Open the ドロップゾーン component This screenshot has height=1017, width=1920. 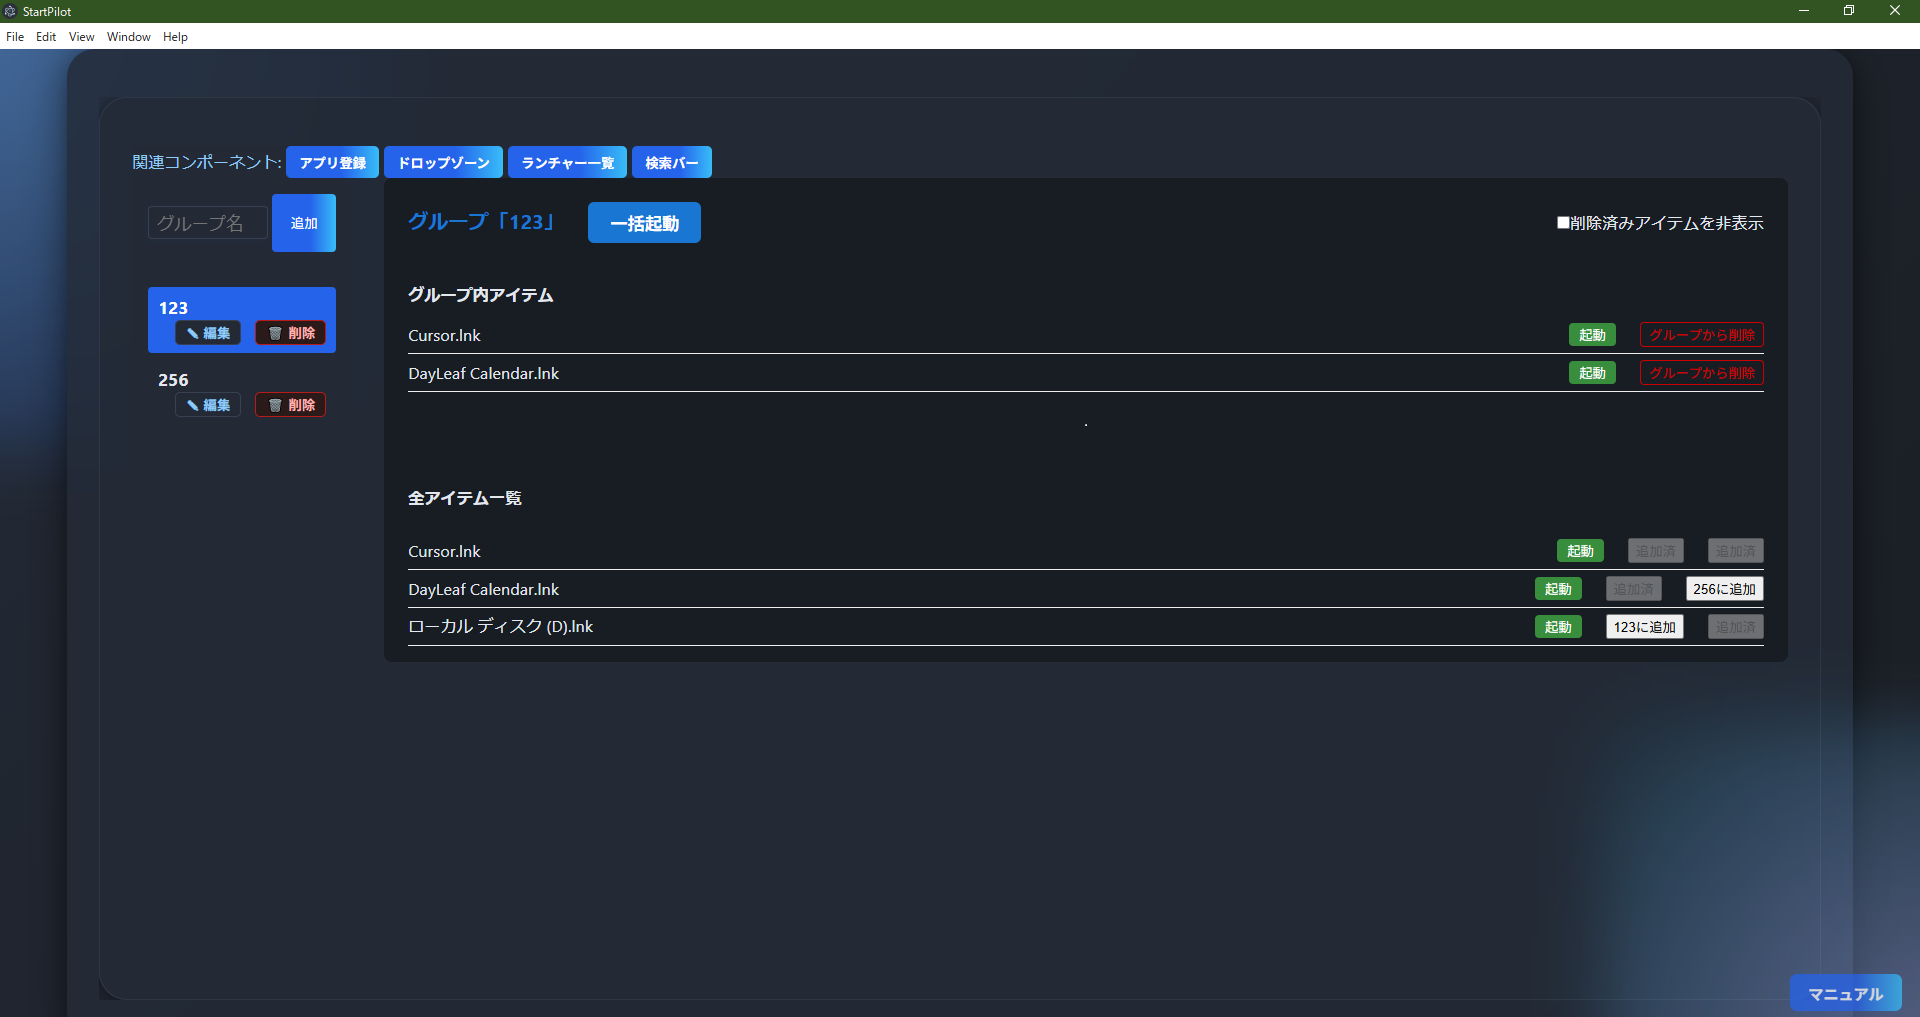coord(443,162)
